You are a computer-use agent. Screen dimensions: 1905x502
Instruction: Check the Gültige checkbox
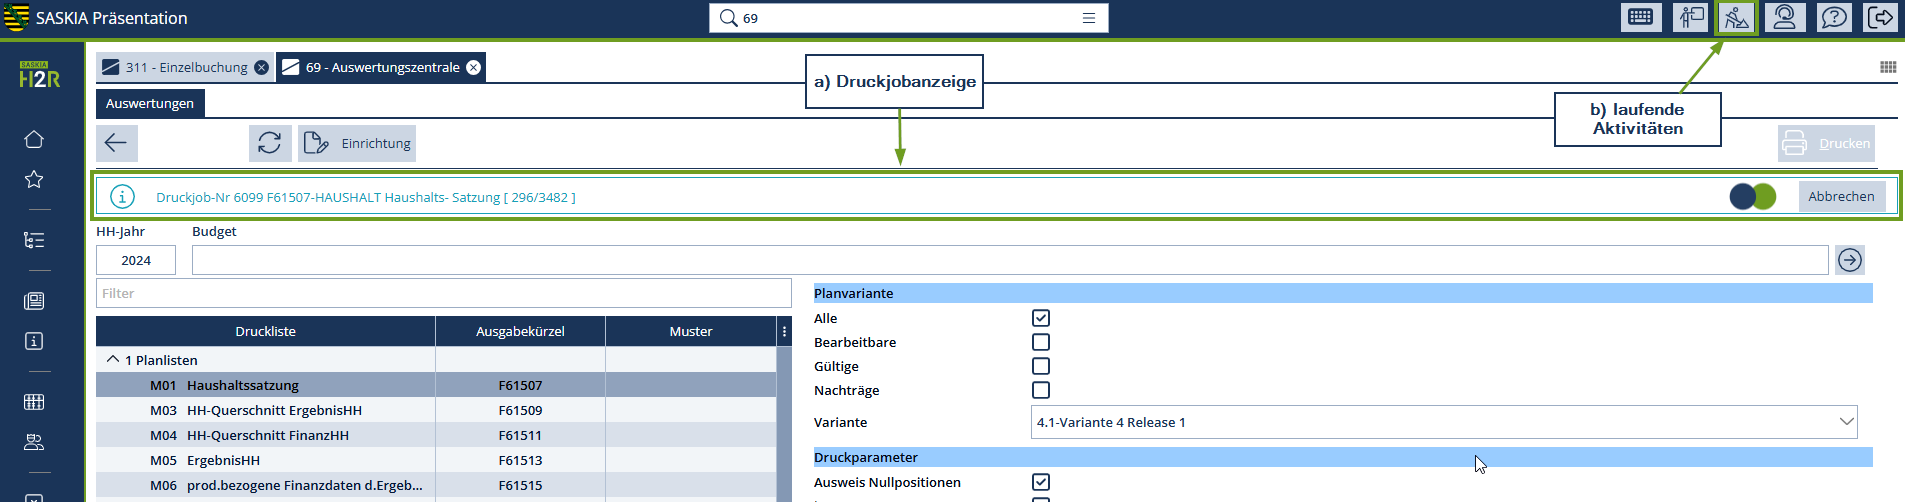[1041, 366]
